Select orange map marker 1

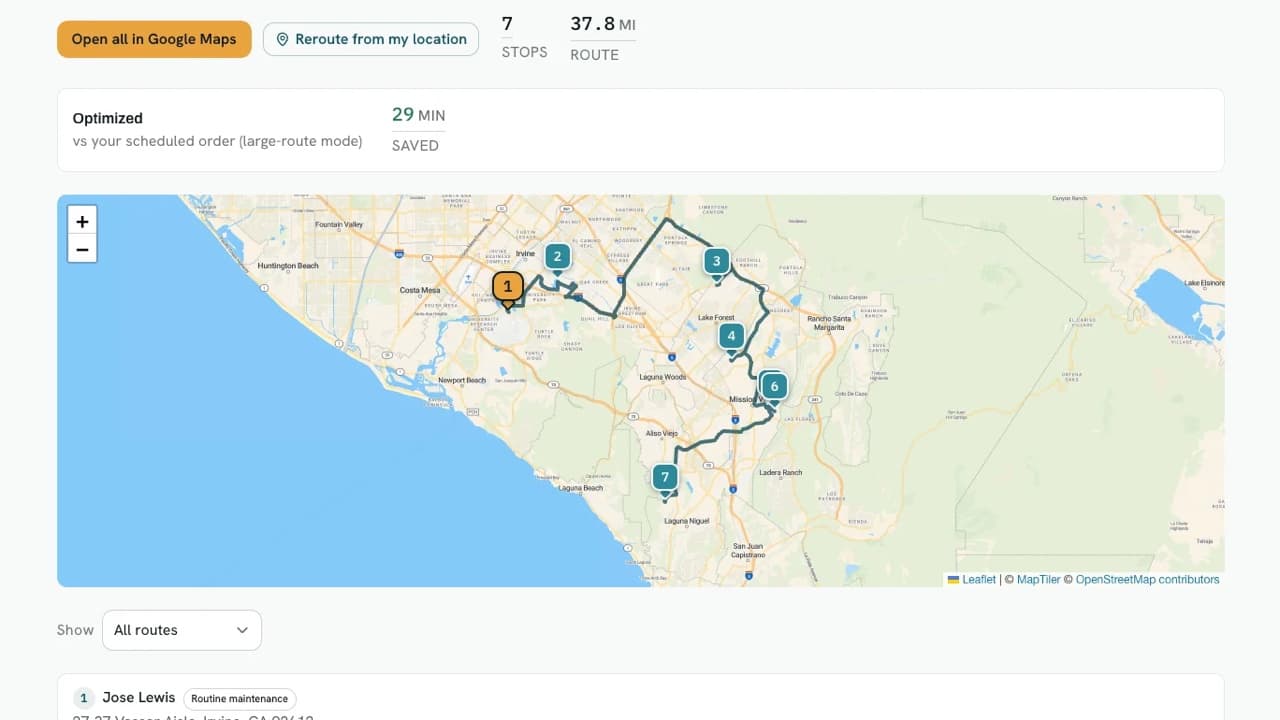pos(508,288)
